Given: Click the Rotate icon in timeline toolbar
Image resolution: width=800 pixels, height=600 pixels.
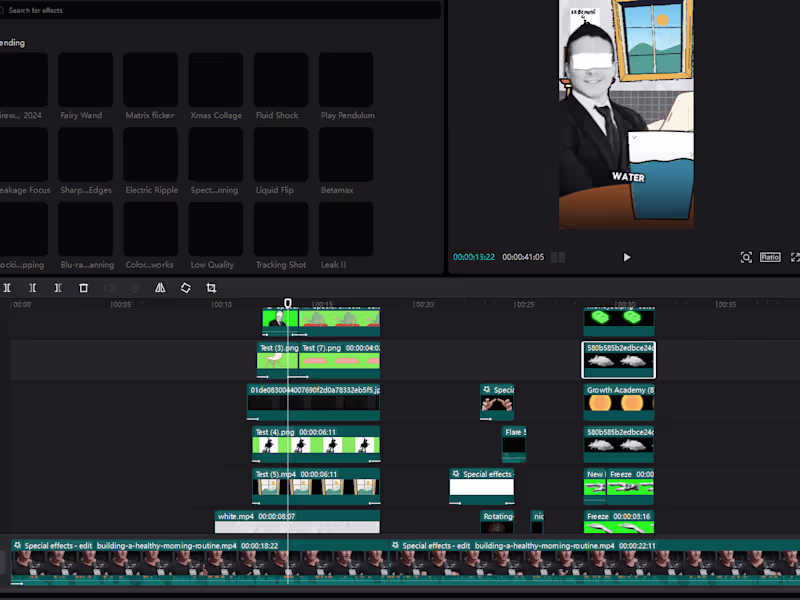Looking at the screenshot, I should (186, 288).
